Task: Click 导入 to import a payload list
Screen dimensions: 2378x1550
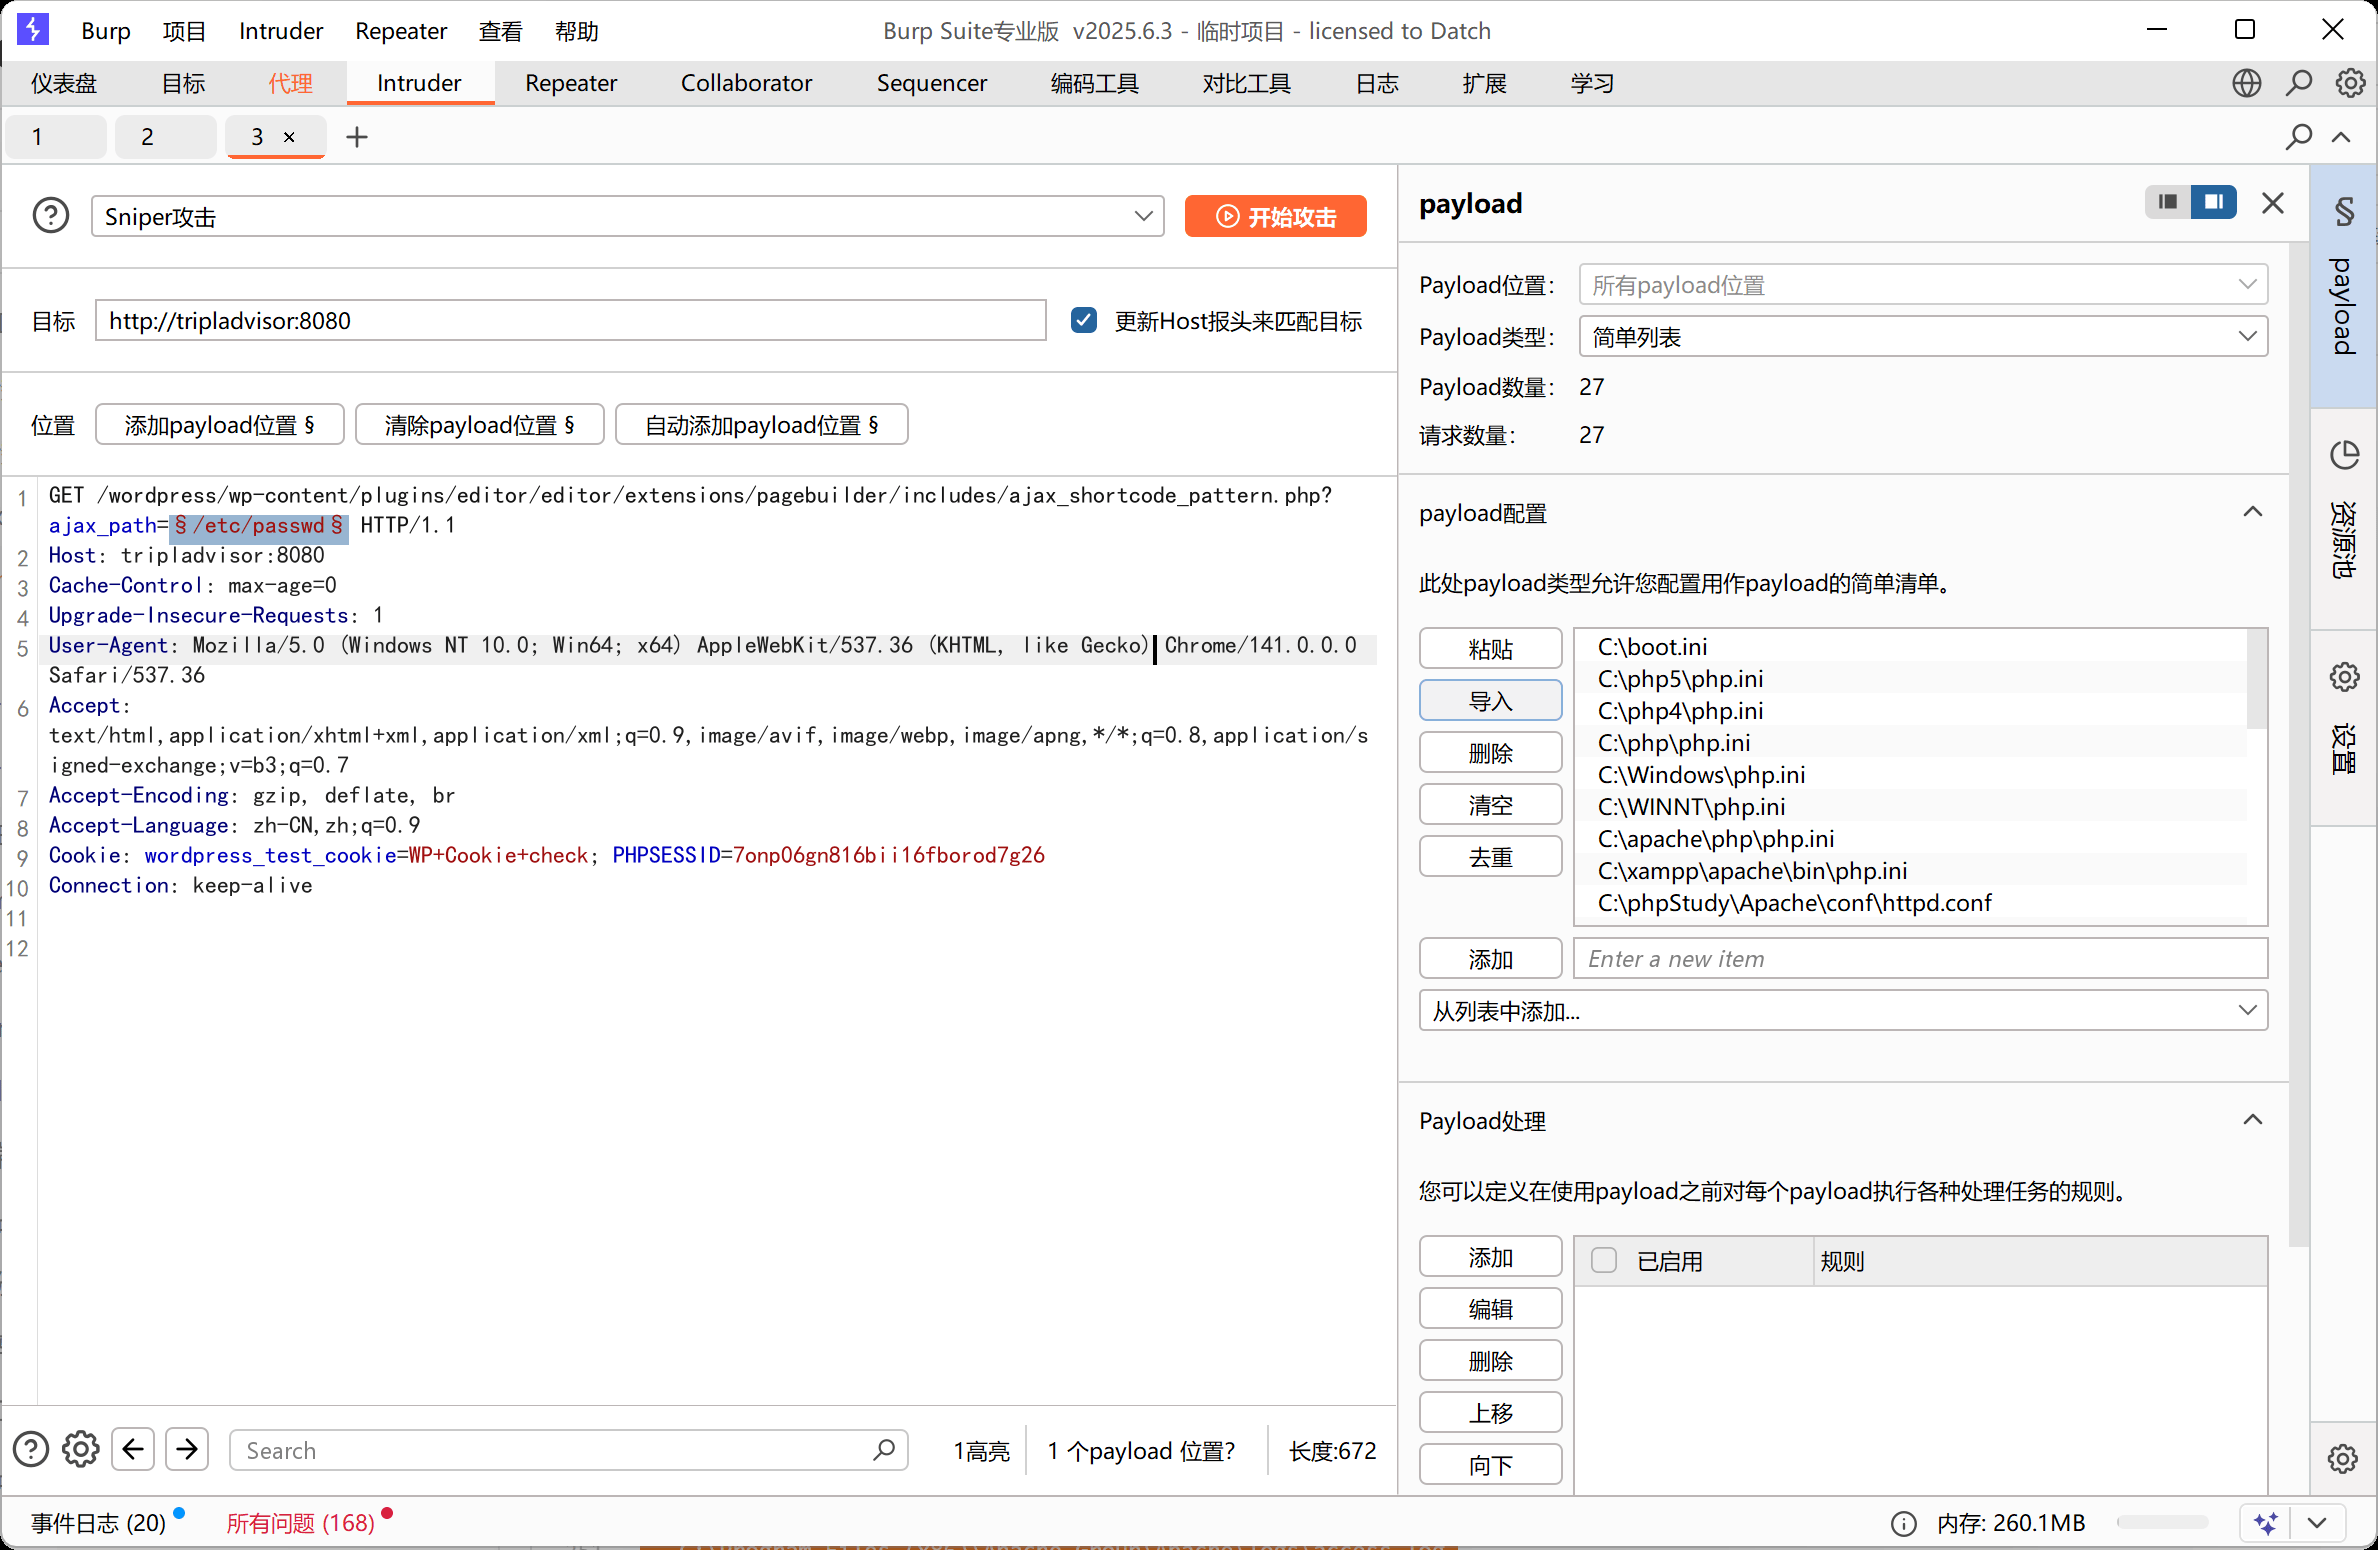Action: pyautogui.click(x=1489, y=700)
